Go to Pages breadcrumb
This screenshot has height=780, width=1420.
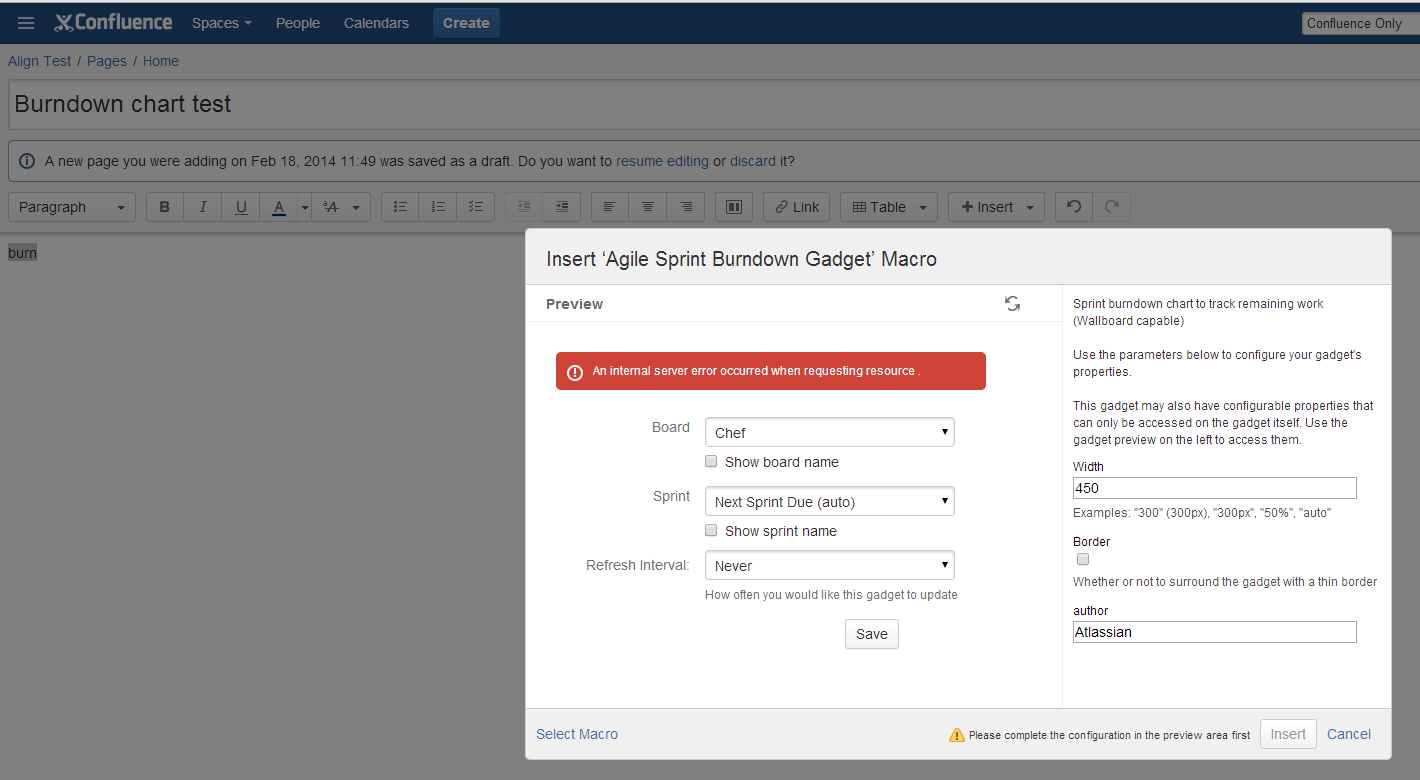107,61
